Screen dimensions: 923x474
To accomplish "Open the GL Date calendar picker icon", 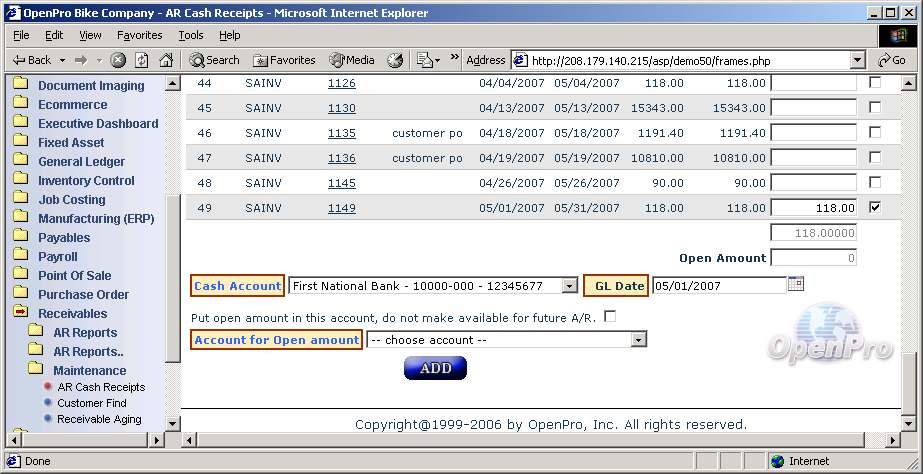I will coord(796,285).
